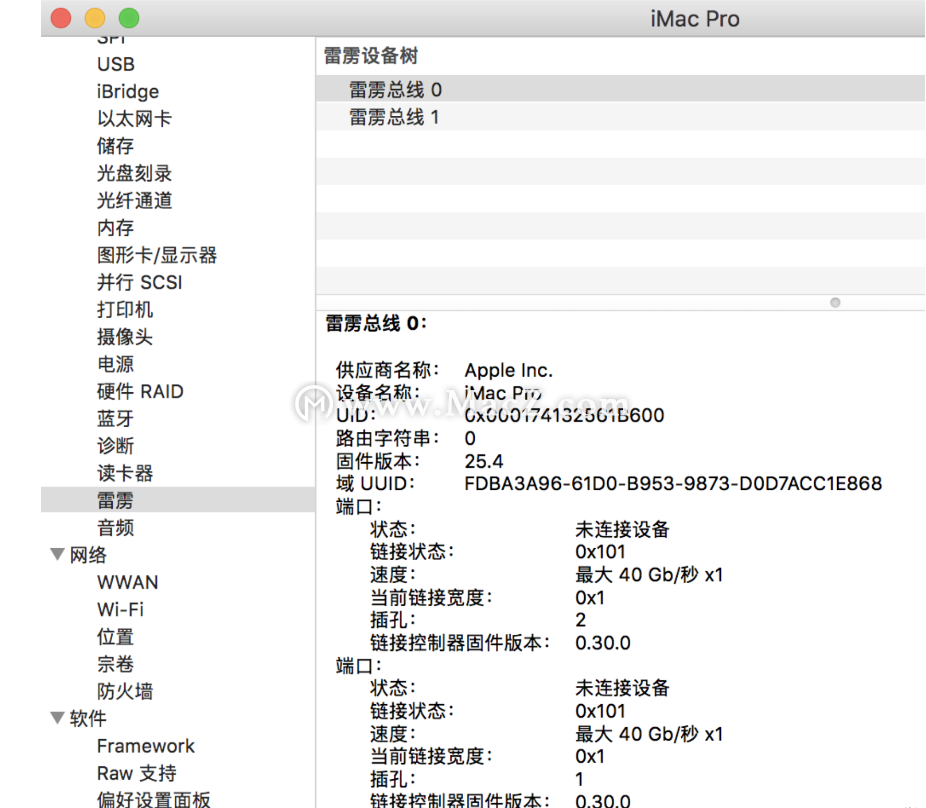Open 音频 in the sidebar

[x=115, y=527]
